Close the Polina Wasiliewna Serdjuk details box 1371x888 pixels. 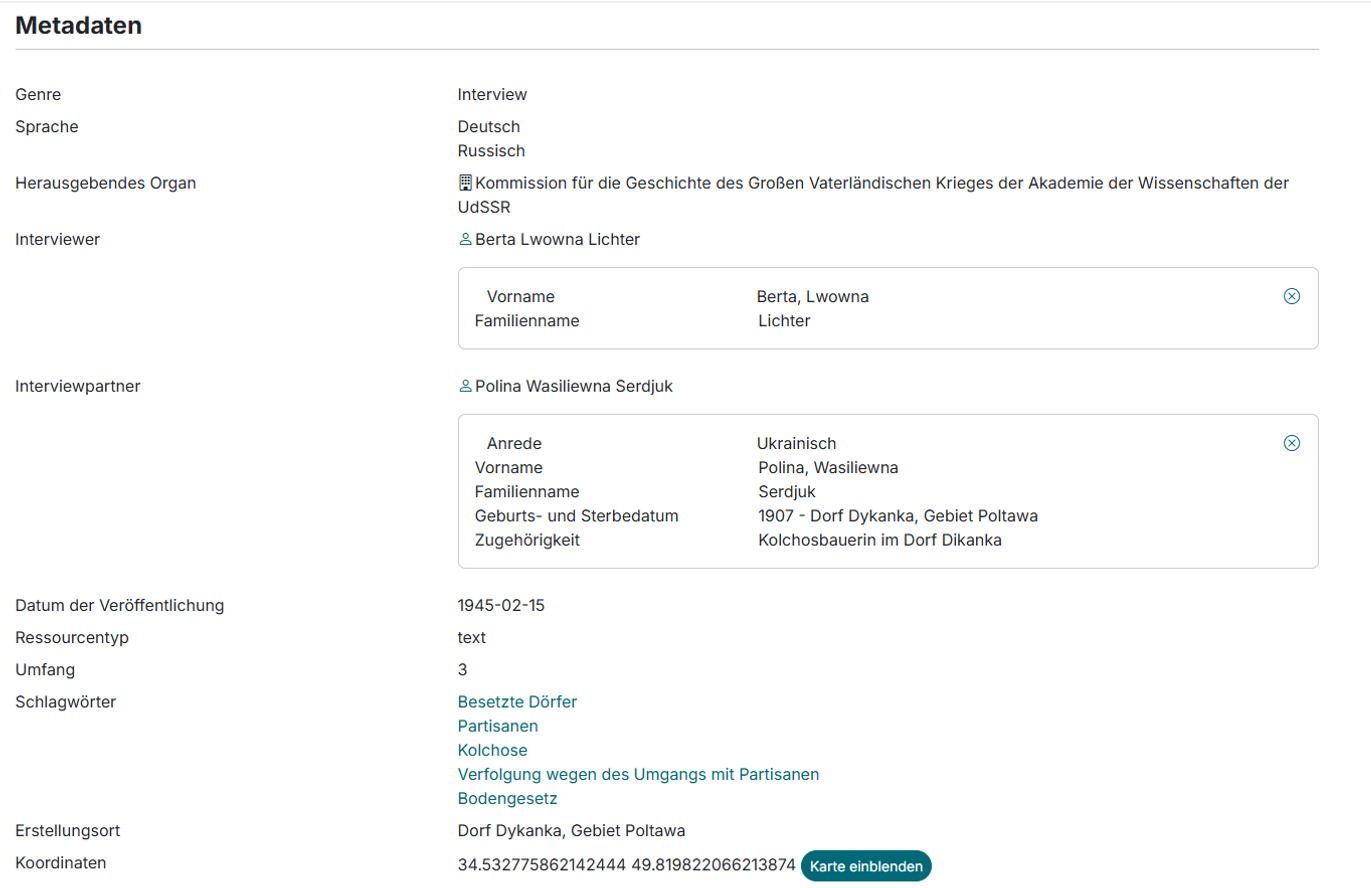coord(1291,443)
